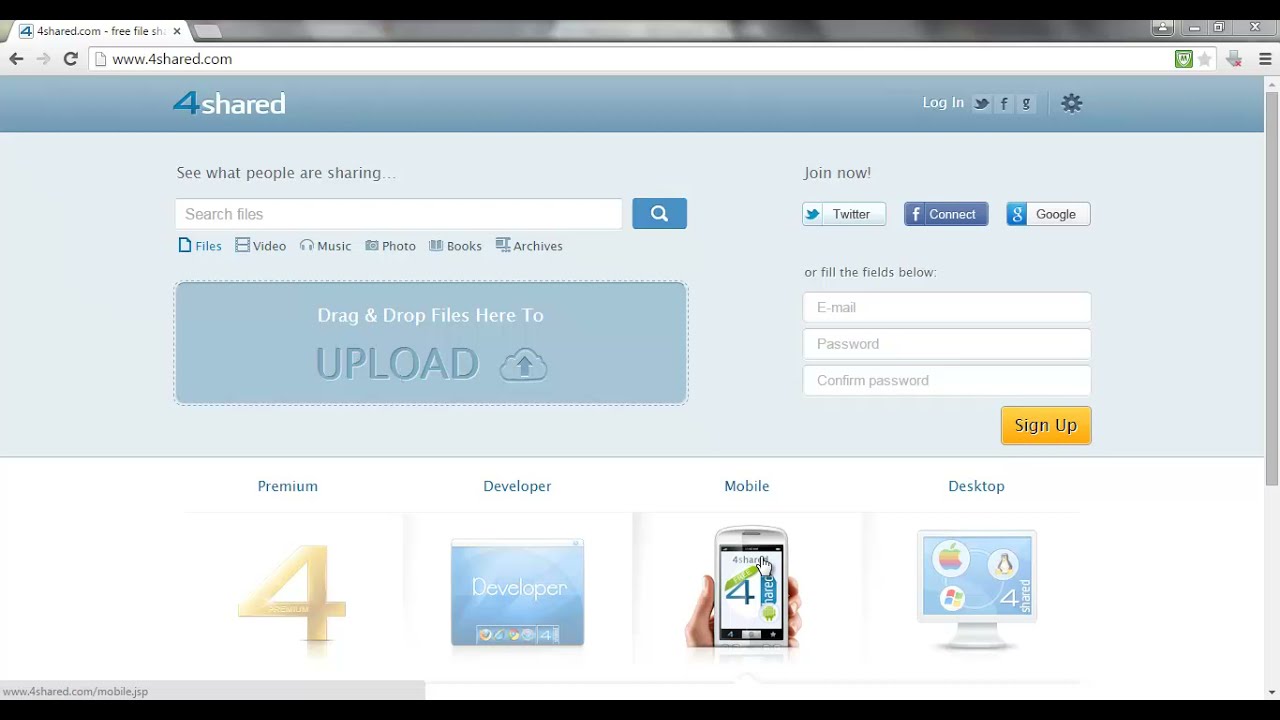The image size is (1280, 720).
Task: Click the page vertical scrollbar thumb
Action: pyautogui.click(x=1272, y=288)
